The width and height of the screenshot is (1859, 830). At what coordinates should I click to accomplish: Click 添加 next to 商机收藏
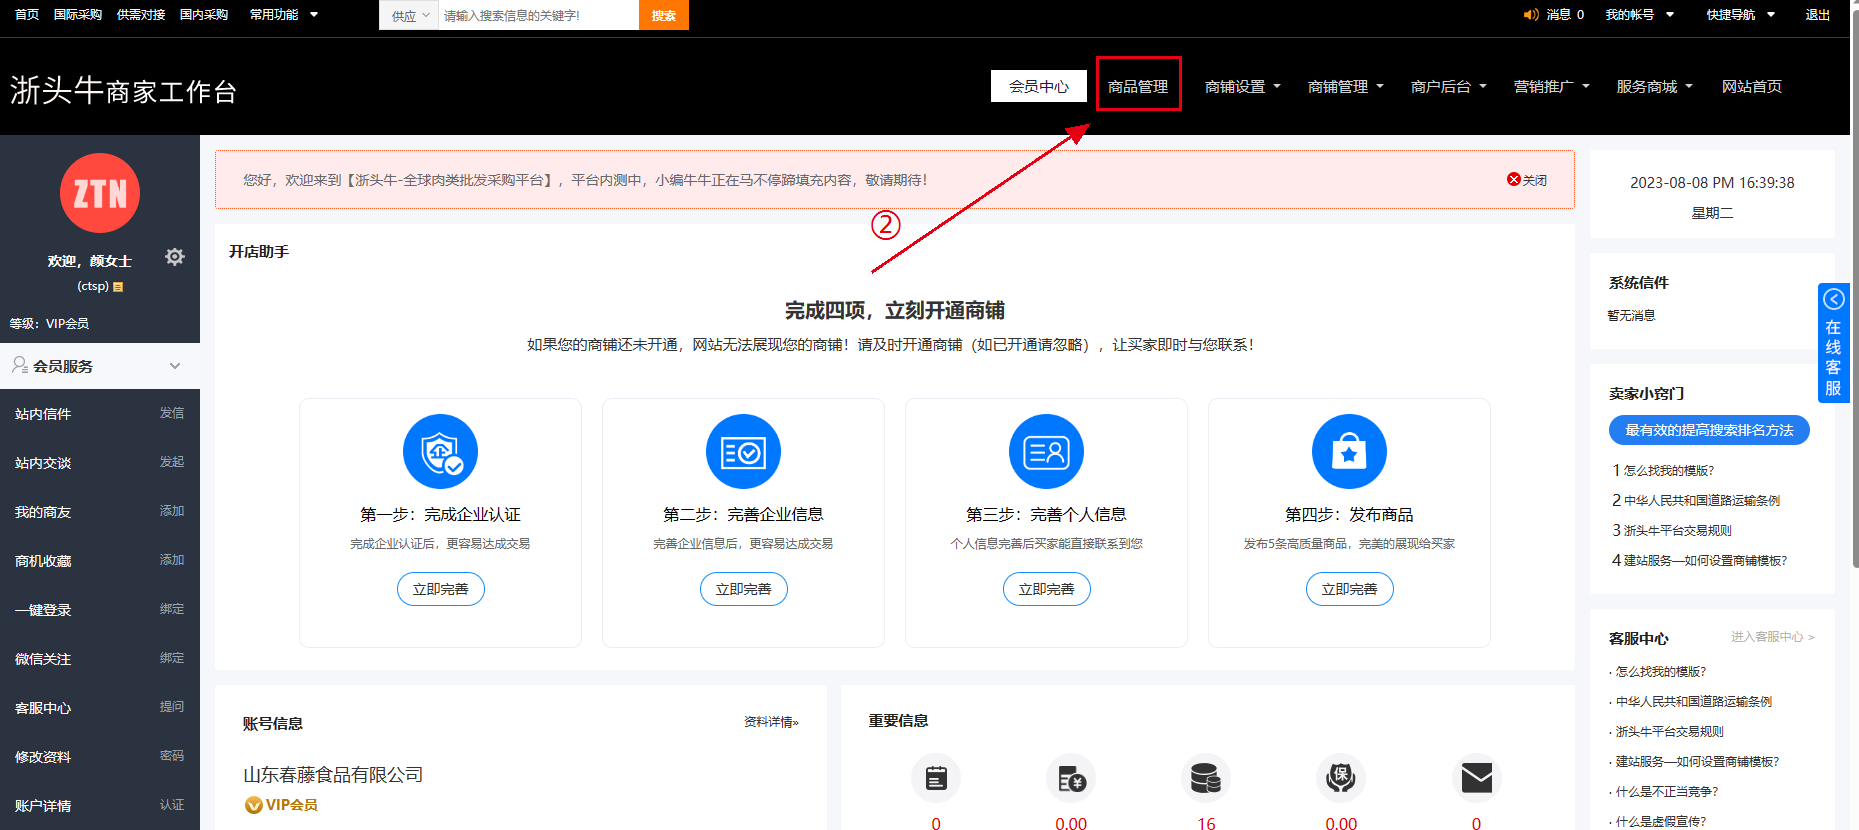point(172,560)
